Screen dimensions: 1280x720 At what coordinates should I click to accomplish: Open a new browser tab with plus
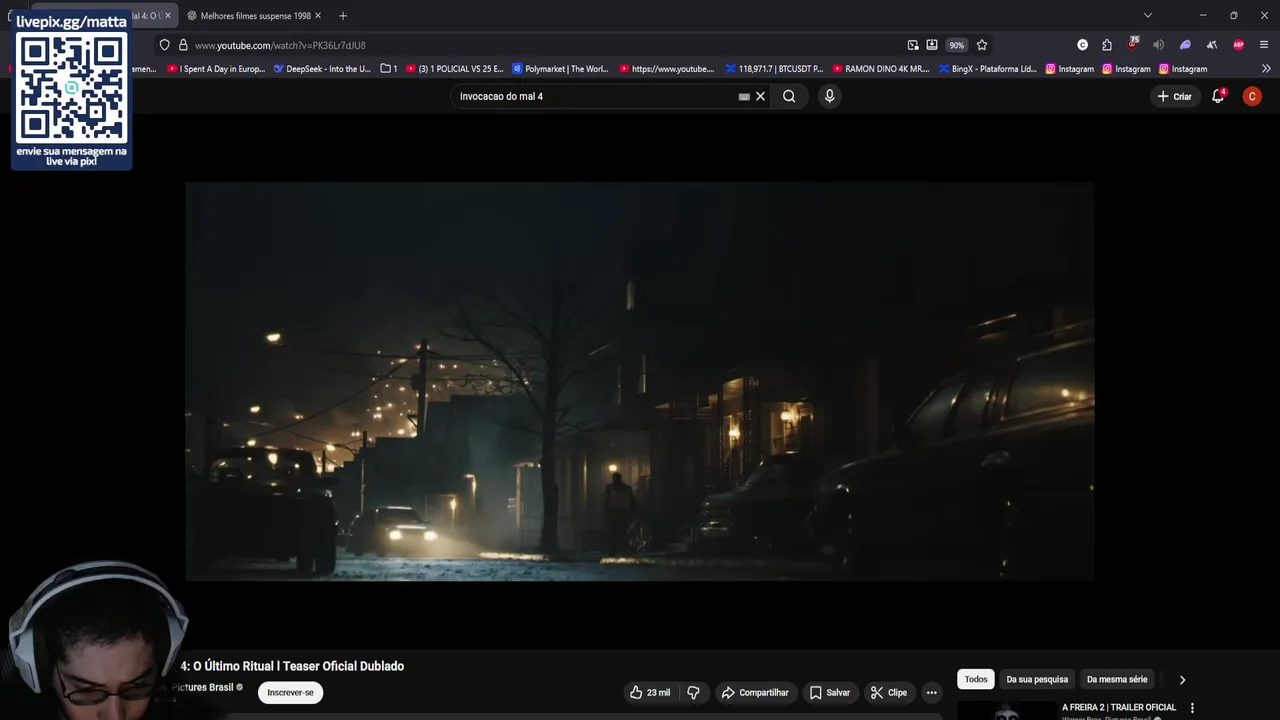click(x=343, y=15)
